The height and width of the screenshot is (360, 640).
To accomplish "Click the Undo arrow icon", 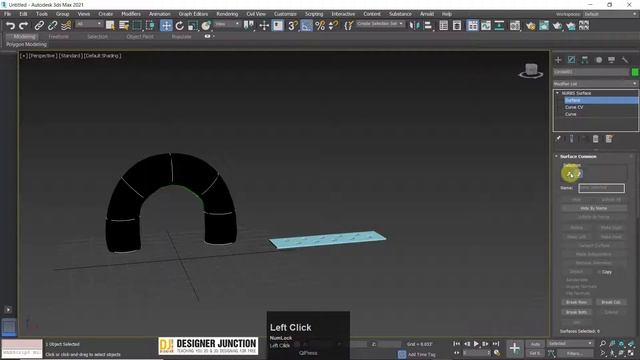I will (10, 26).
